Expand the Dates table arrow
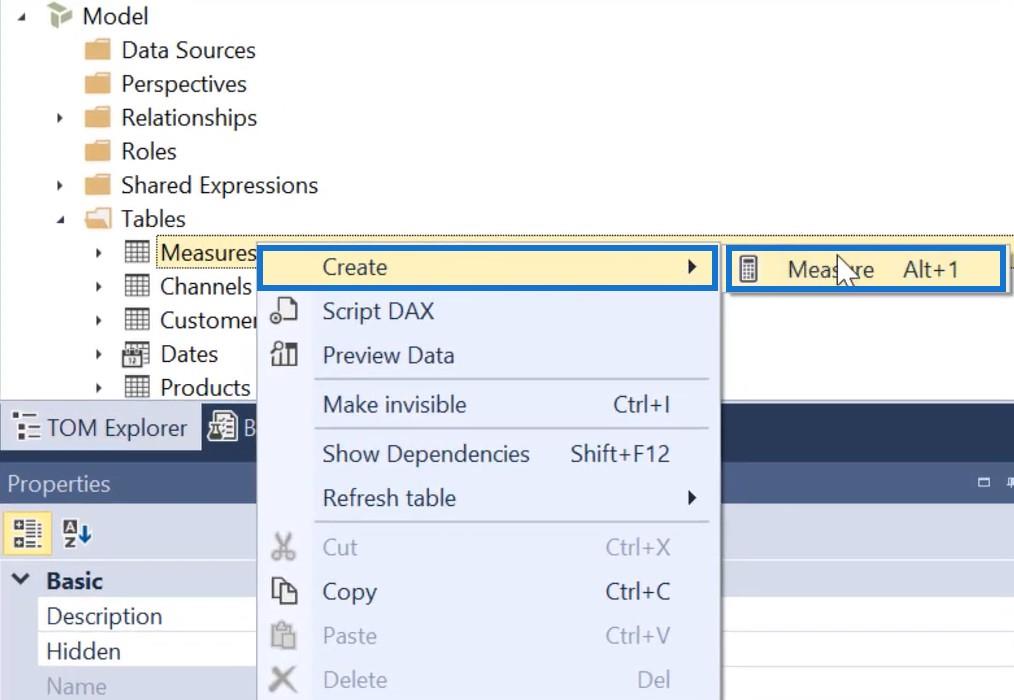 click(98, 354)
